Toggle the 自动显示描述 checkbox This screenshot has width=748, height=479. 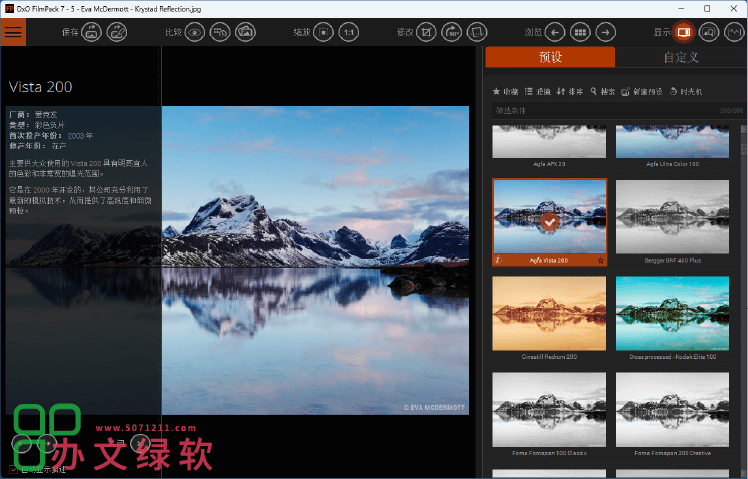click(13, 469)
